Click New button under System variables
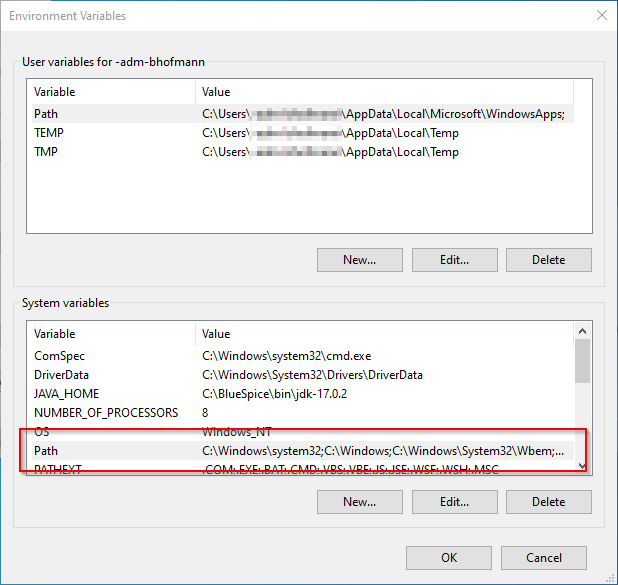The image size is (618, 585). click(359, 501)
